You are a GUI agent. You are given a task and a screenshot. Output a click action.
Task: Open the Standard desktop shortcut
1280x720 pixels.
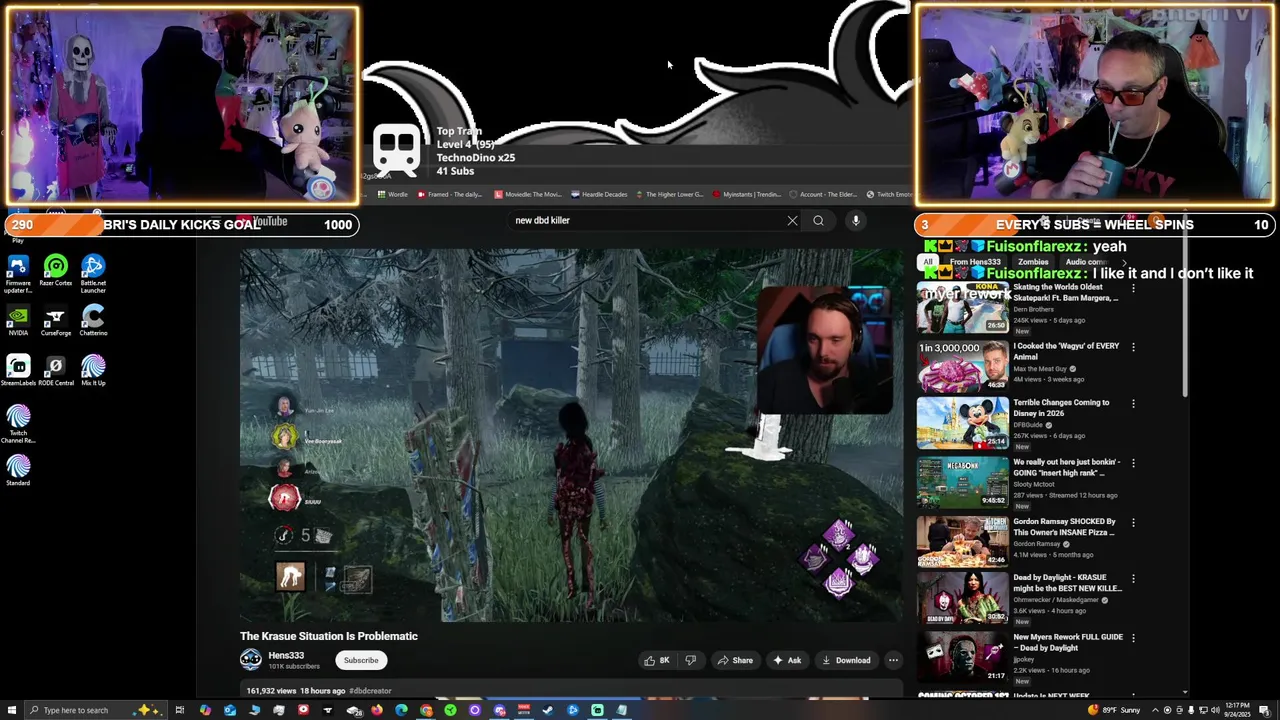pyautogui.click(x=18, y=471)
